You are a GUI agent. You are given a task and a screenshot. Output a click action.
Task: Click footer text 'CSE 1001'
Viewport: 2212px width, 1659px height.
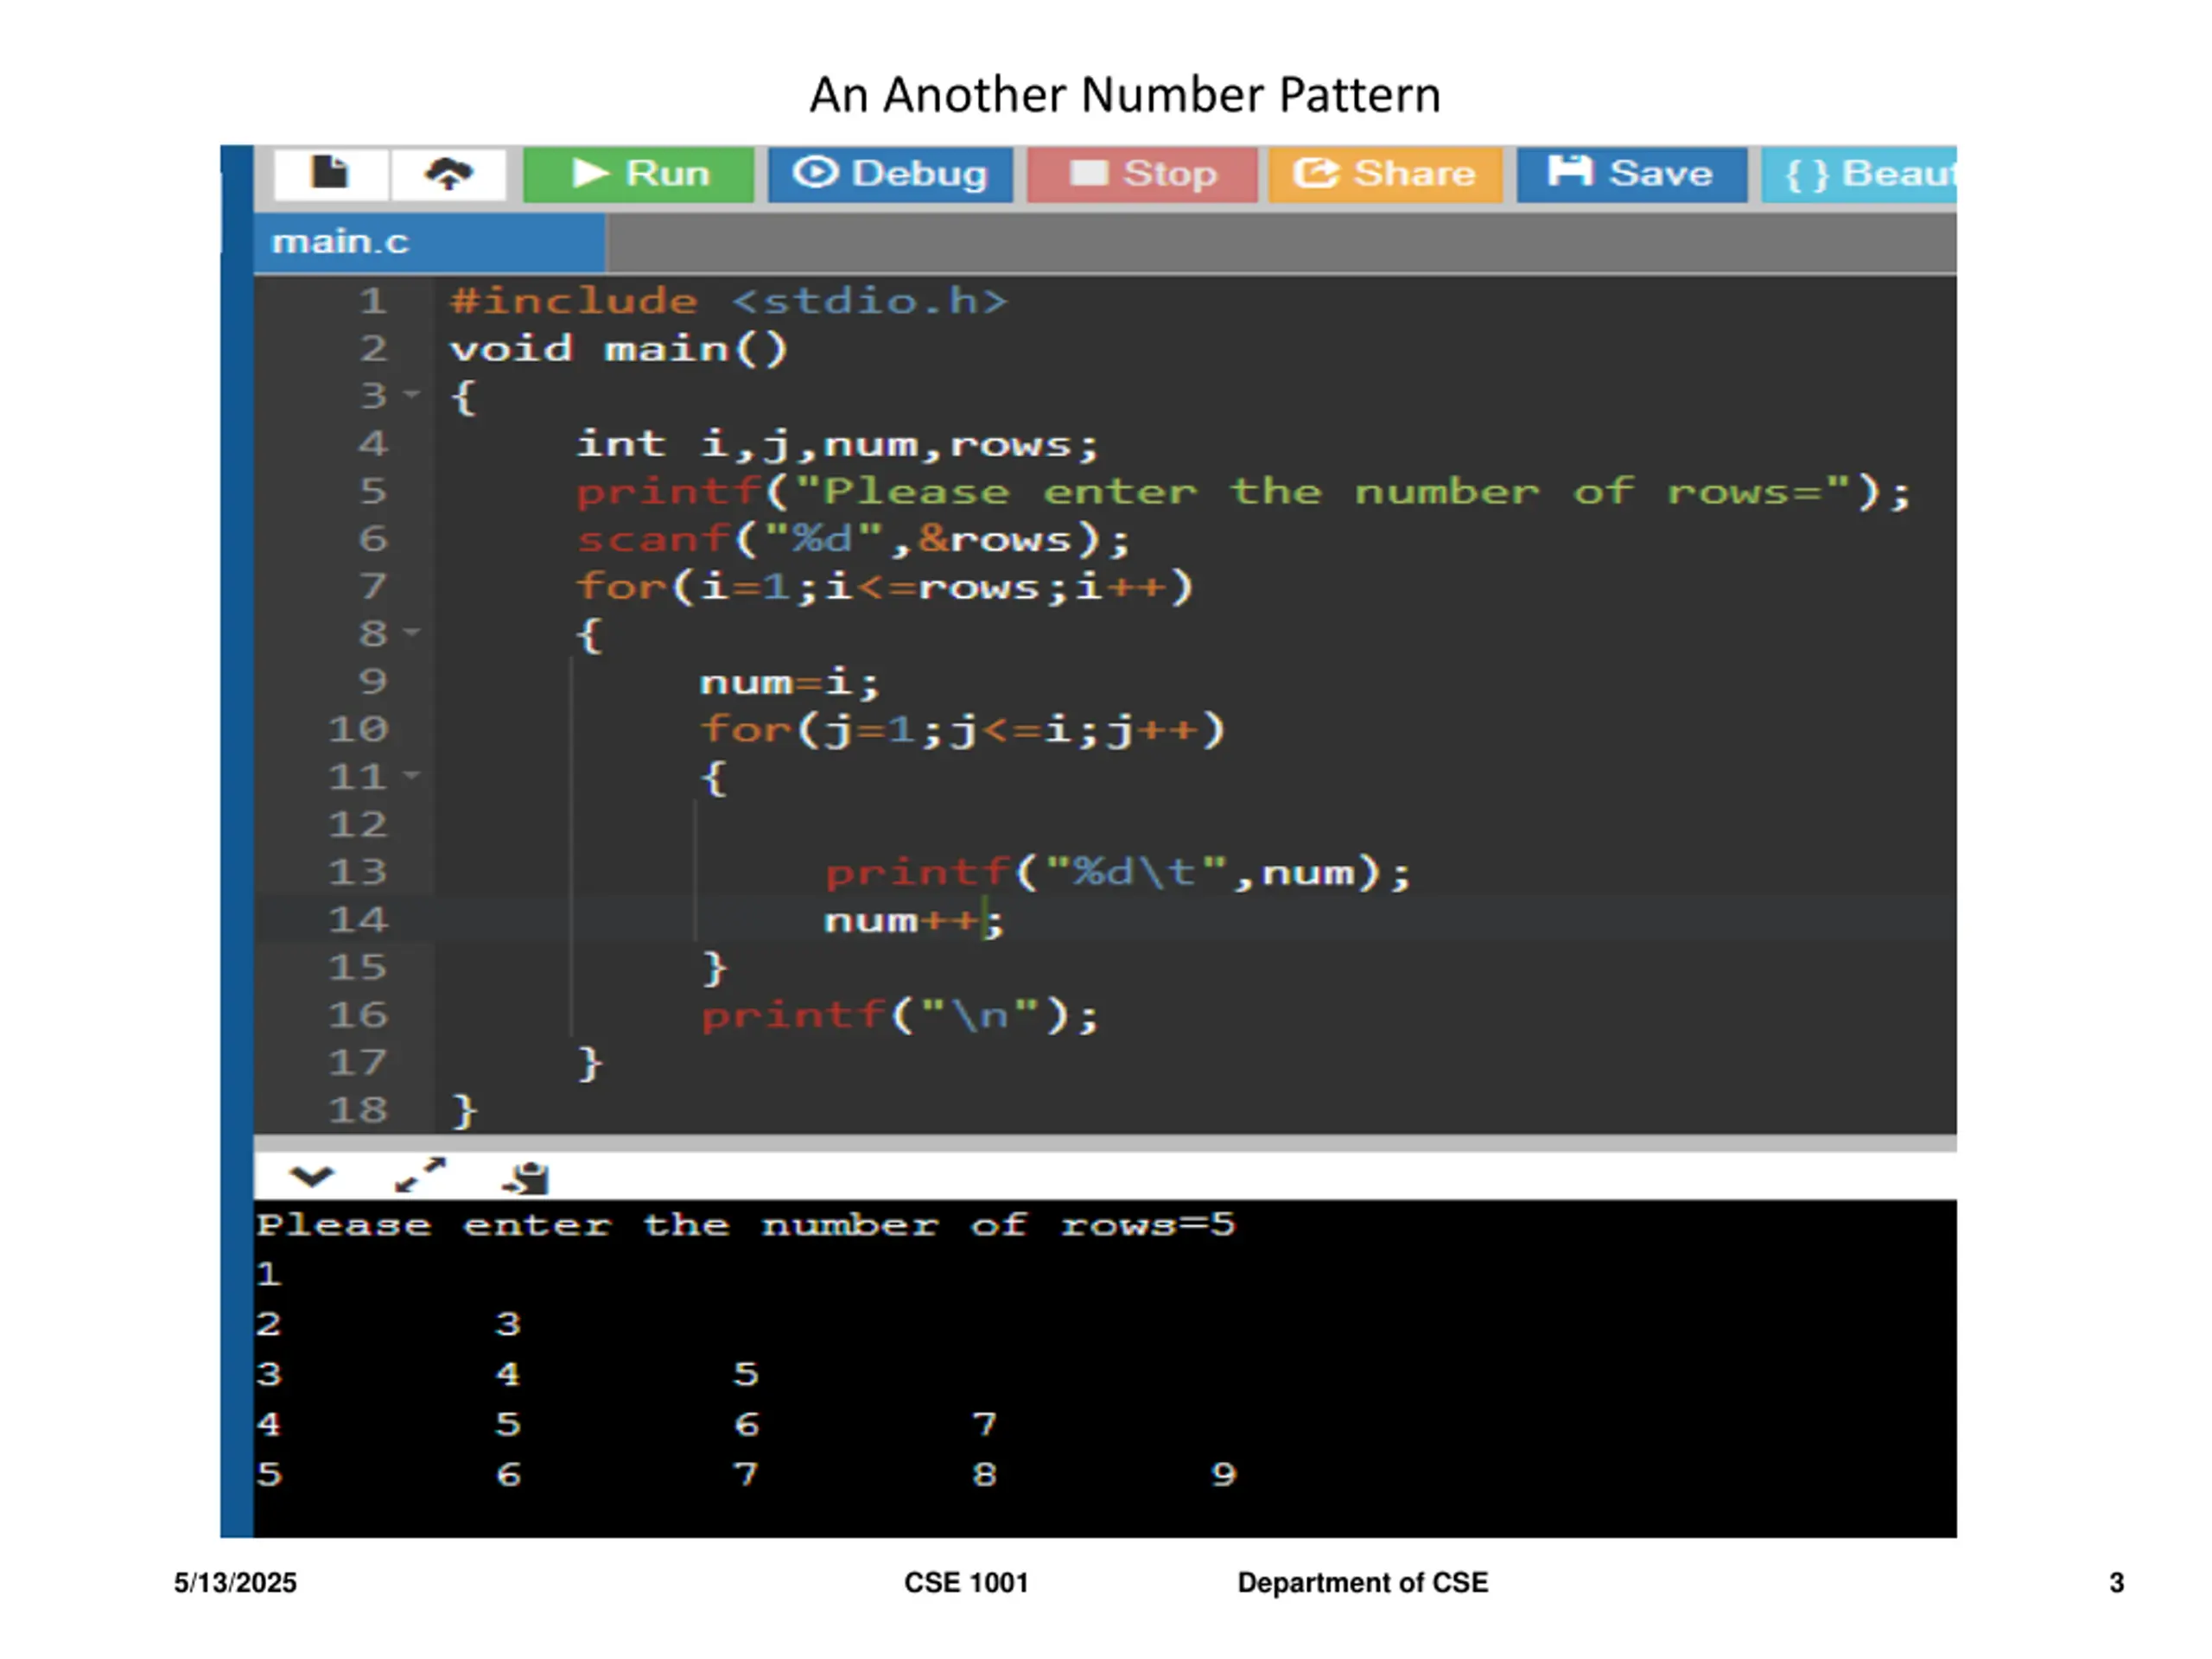[966, 1583]
